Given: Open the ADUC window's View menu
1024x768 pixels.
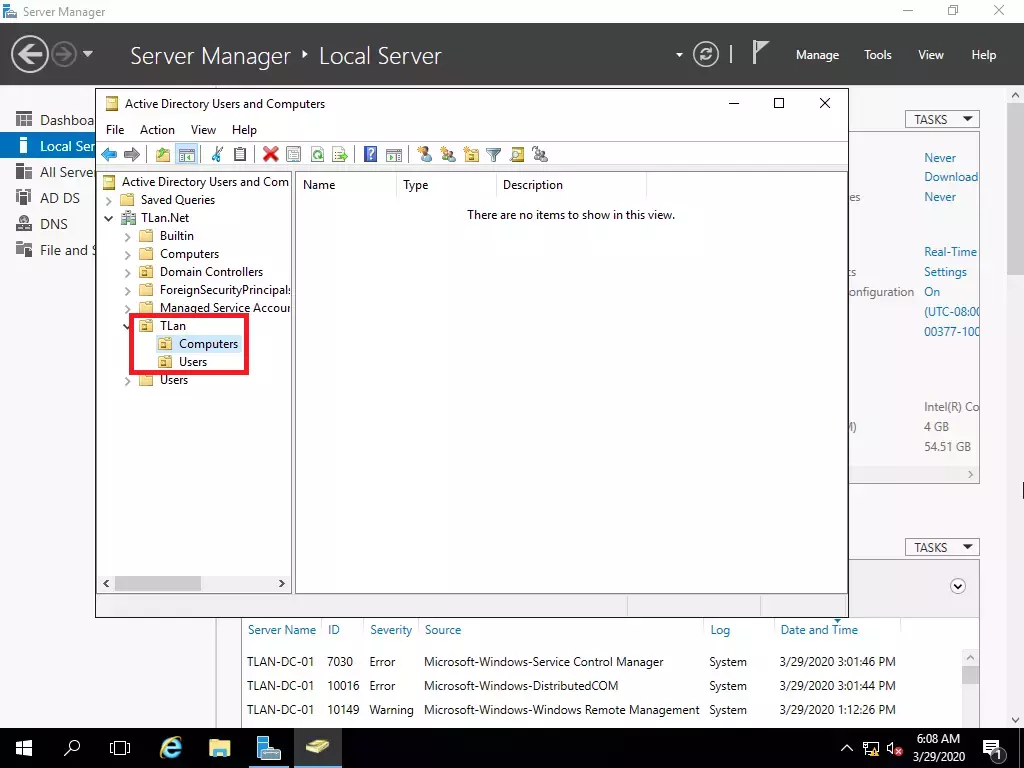Looking at the screenshot, I should point(203,129).
